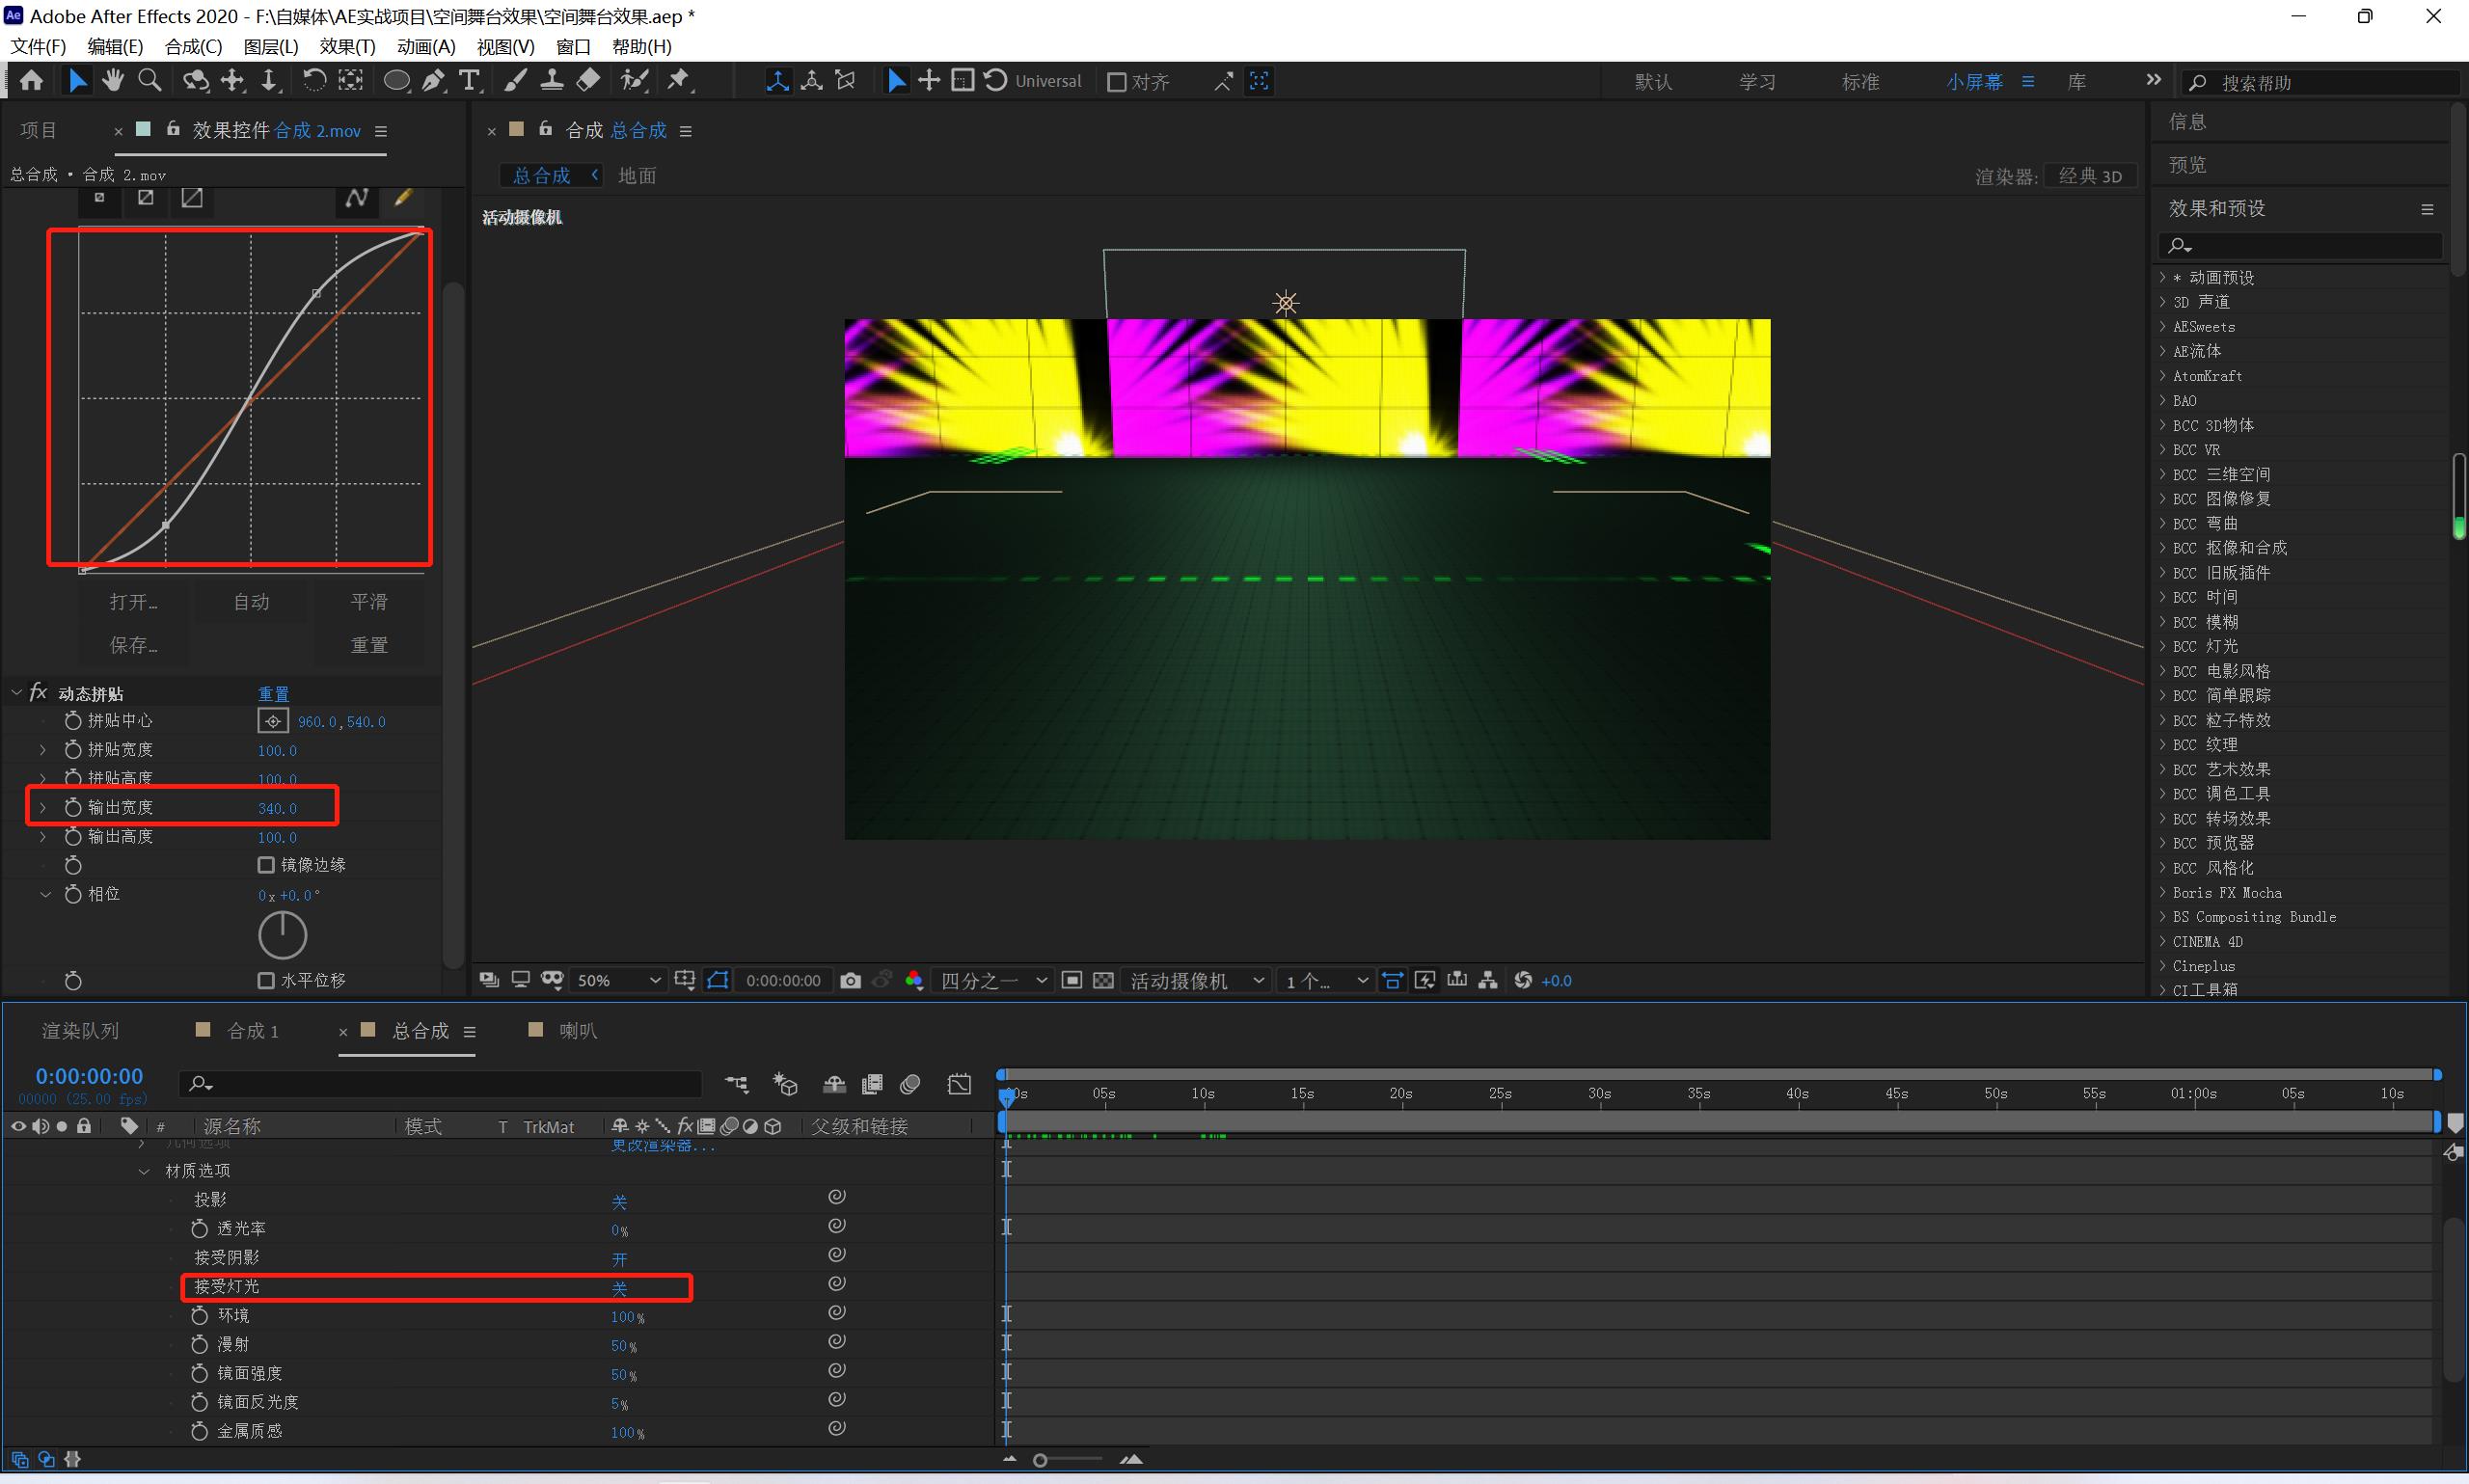
Task: Open the 合成(C) menu
Action: click(x=193, y=47)
